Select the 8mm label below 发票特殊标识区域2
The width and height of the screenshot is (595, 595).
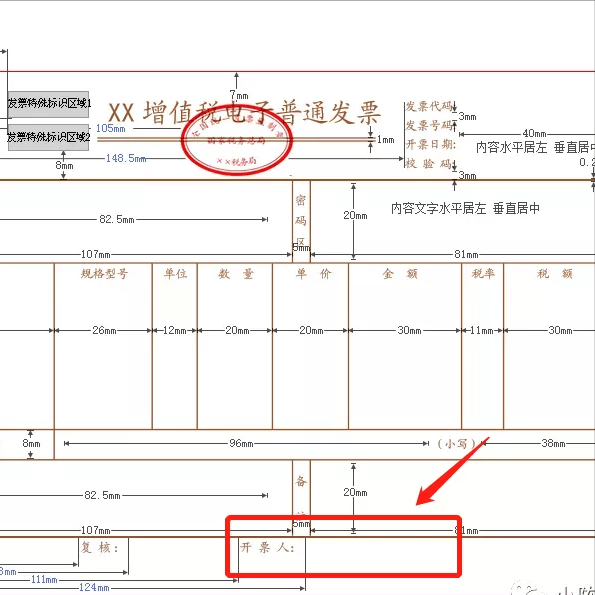click(64, 165)
